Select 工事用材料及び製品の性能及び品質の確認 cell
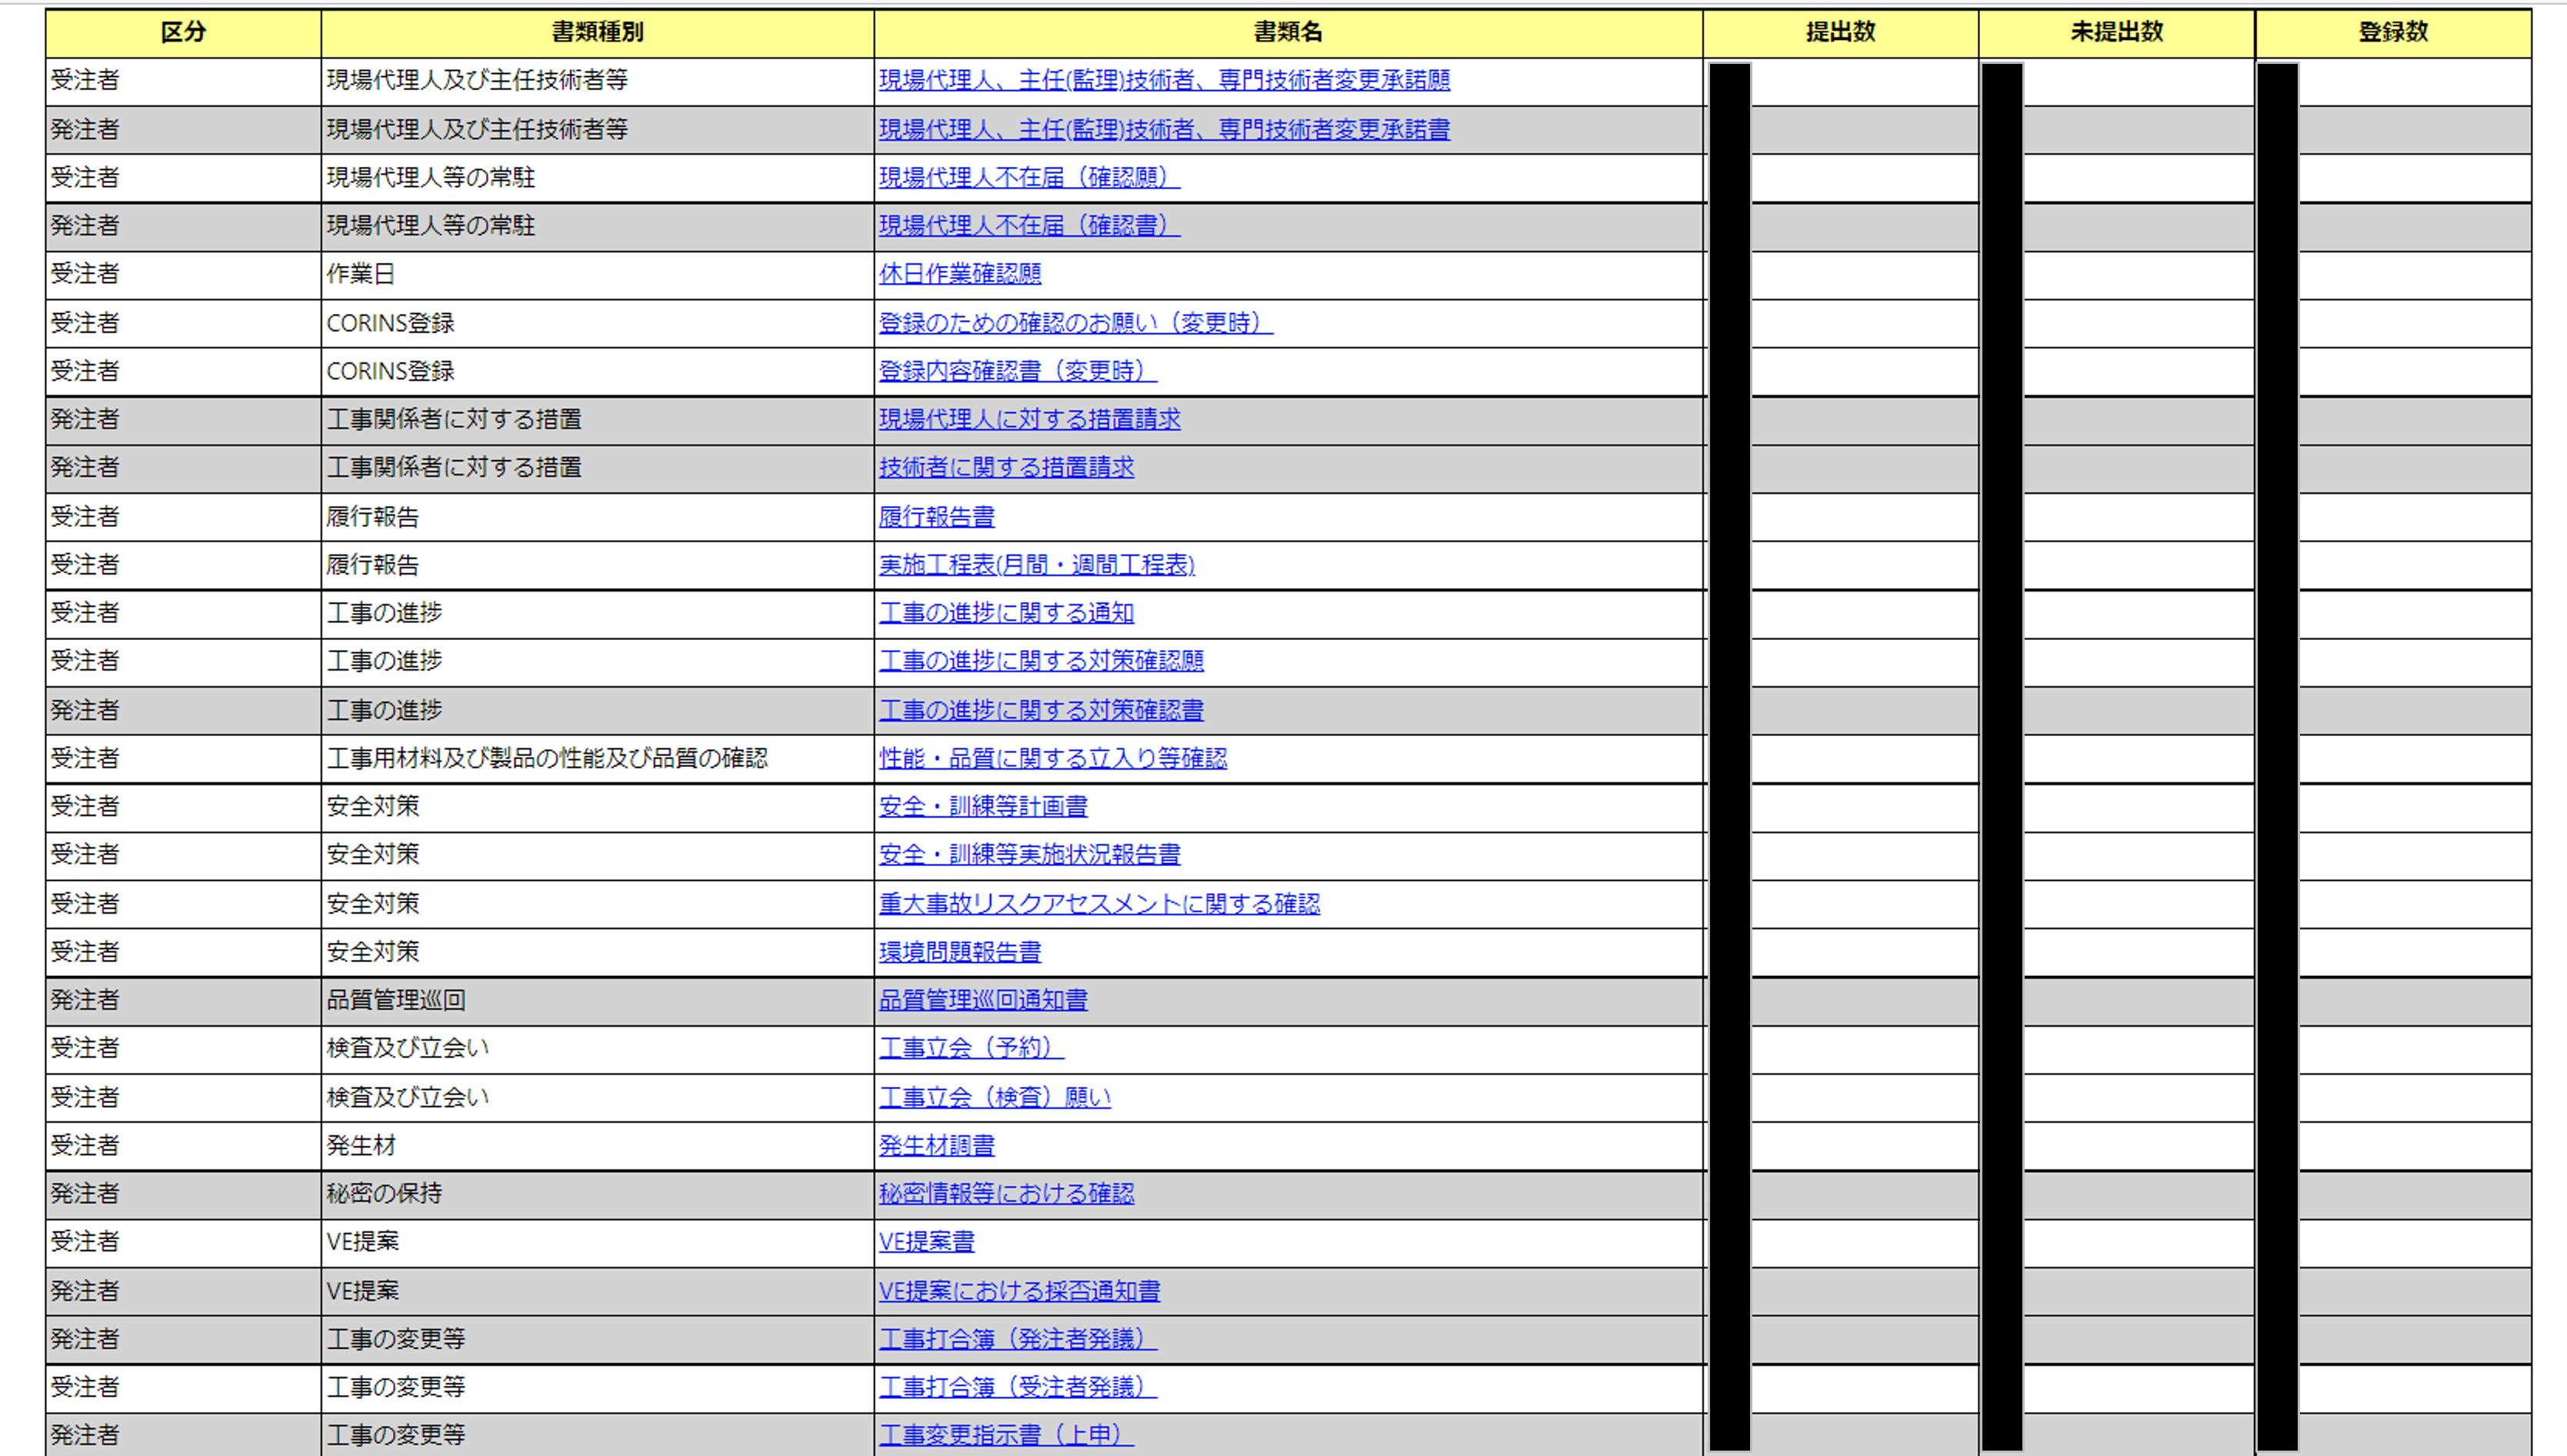Viewport: 2567px width, 1456px height. tap(598, 758)
